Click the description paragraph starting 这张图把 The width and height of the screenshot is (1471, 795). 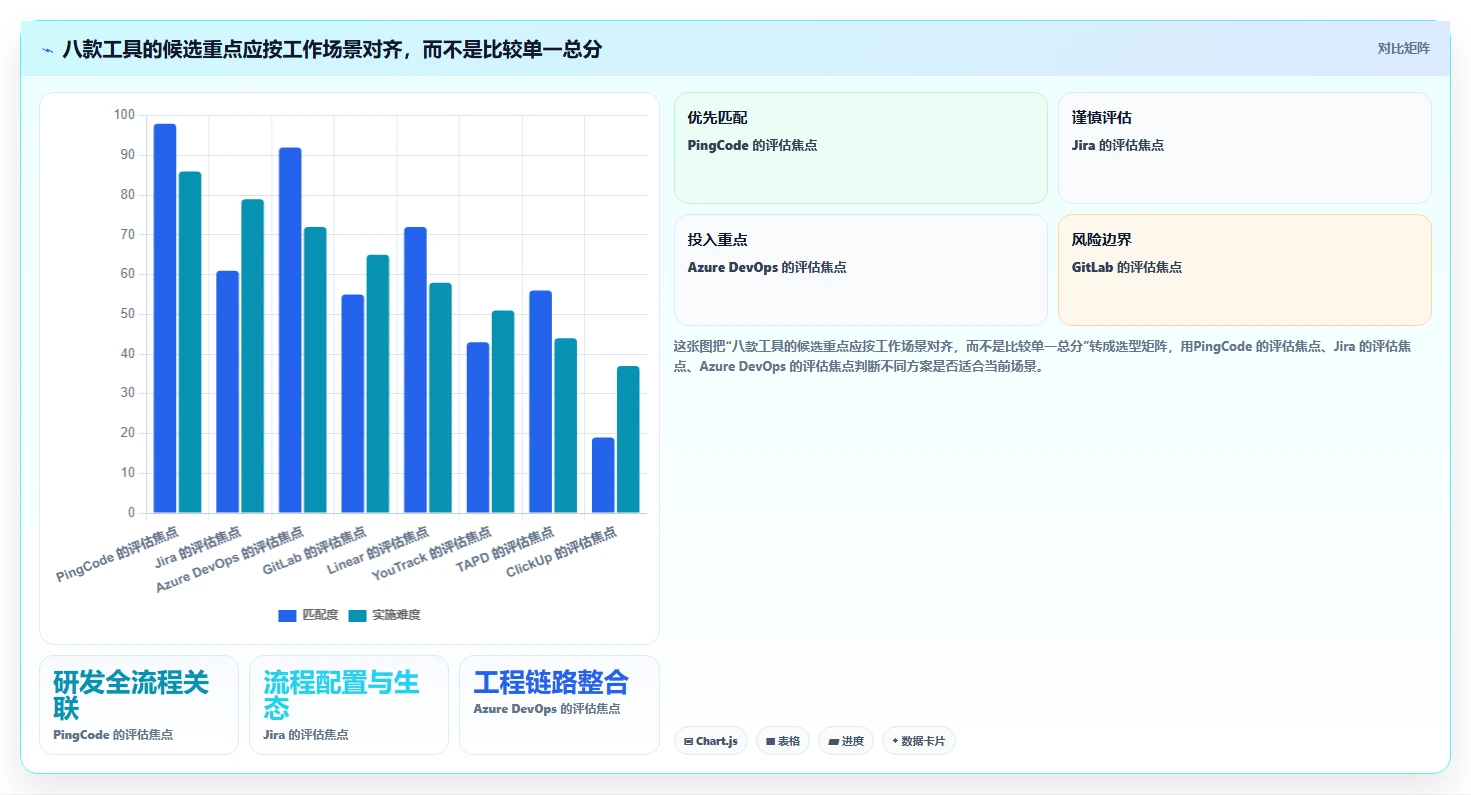1043,356
